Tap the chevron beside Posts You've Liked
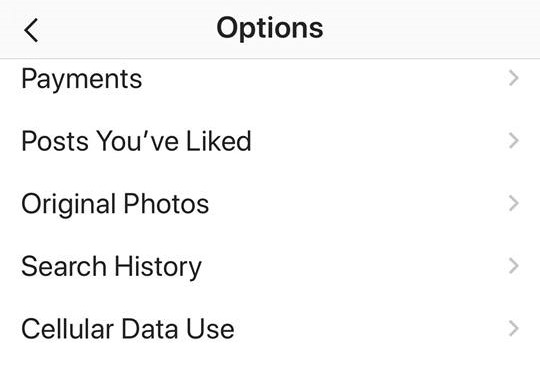 (513, 141)
